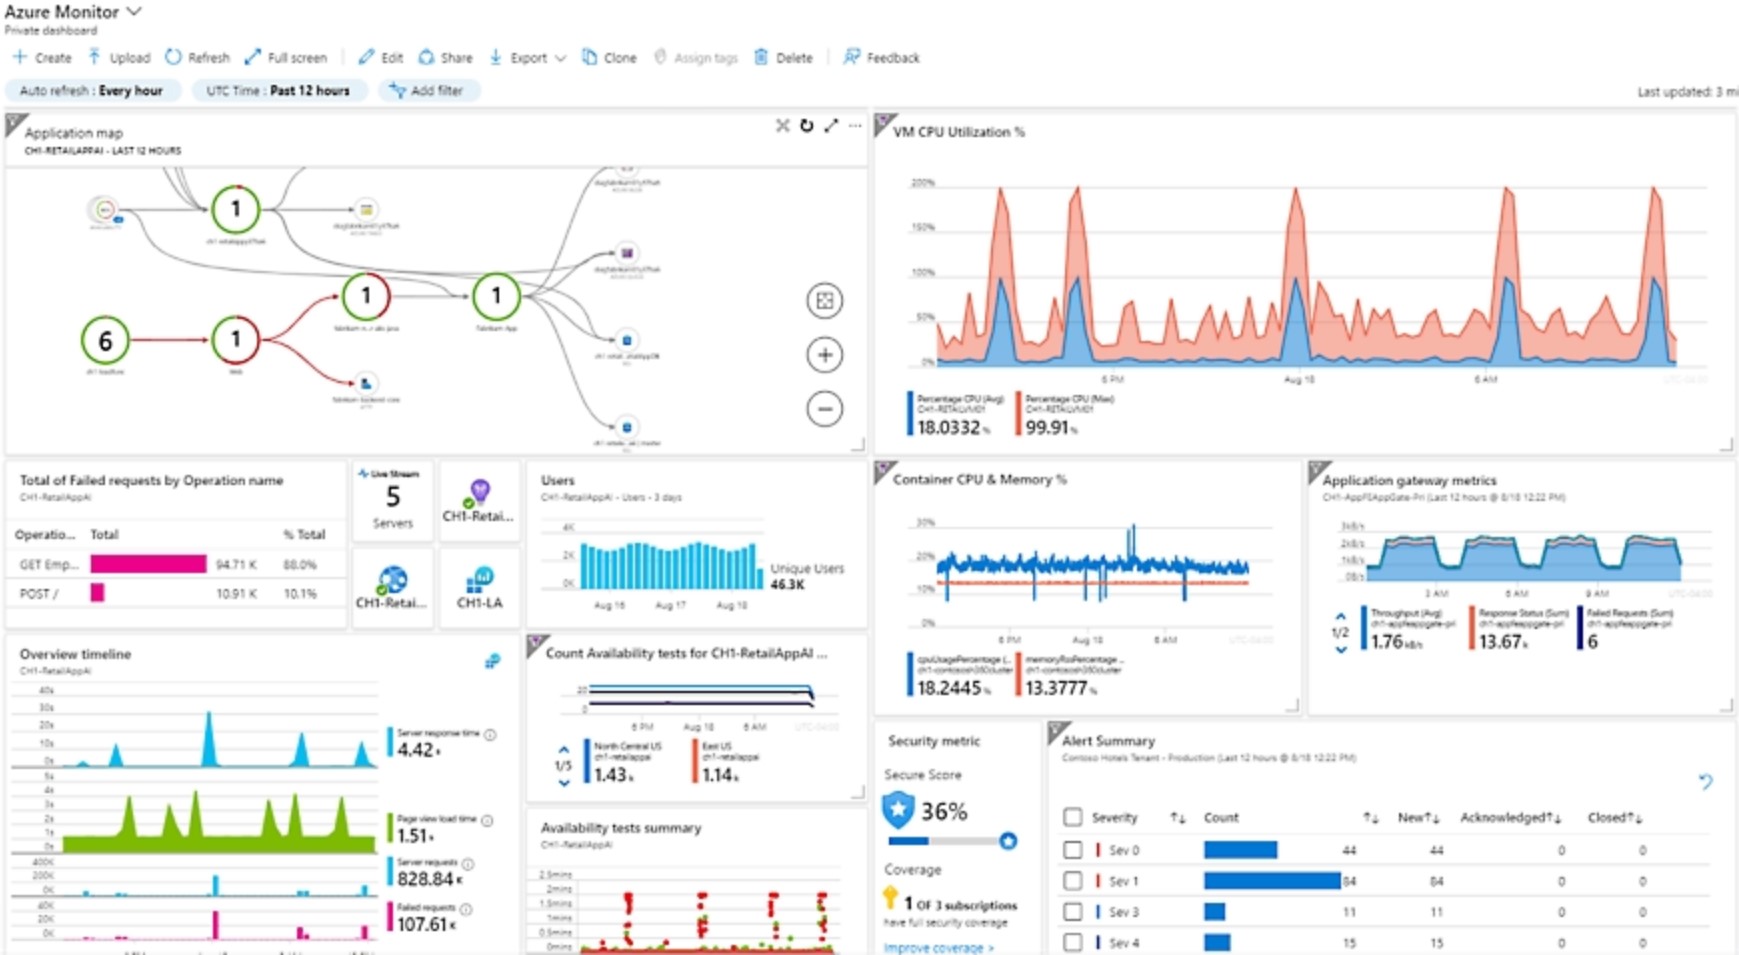Clone the dashboard
Screen dimensions: 1739x955
(x=610, y=58)
